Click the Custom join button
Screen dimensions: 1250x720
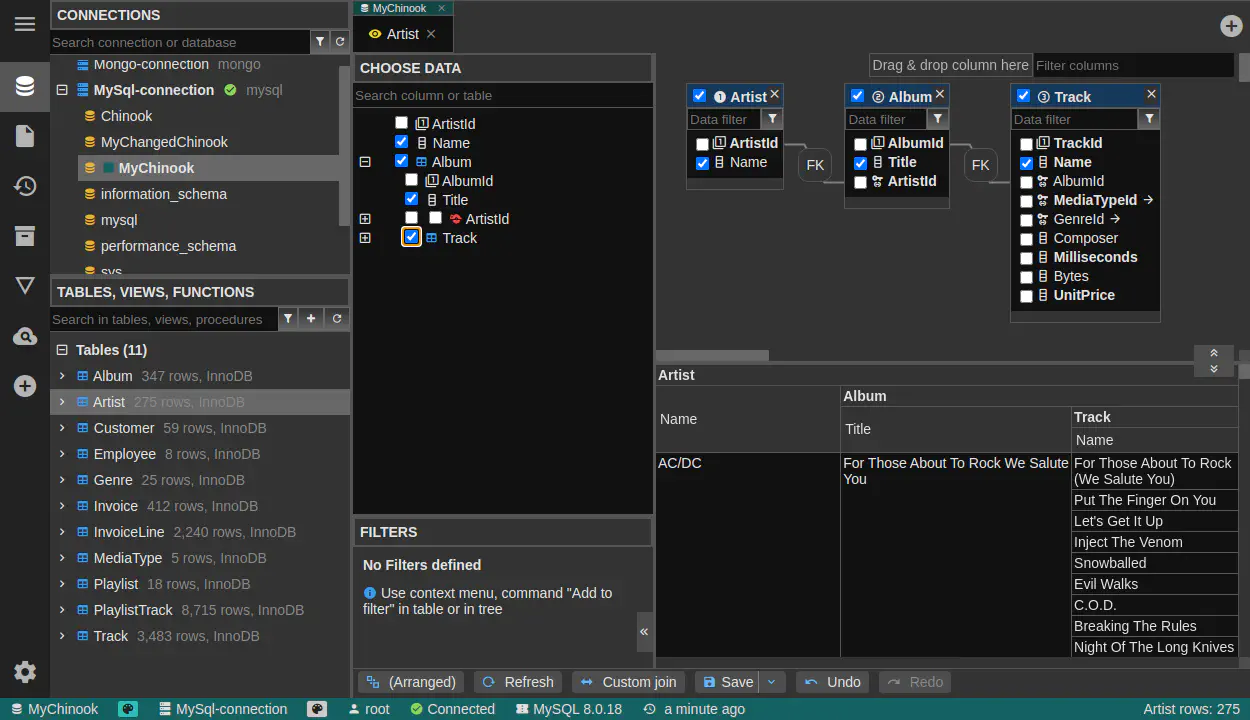click(629, 682)
